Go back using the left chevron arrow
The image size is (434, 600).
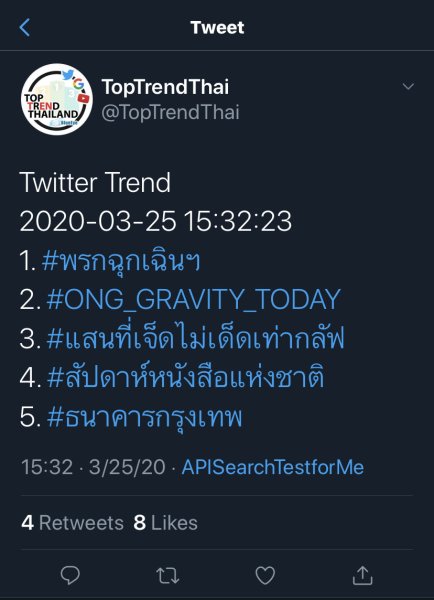pos(24,28)
